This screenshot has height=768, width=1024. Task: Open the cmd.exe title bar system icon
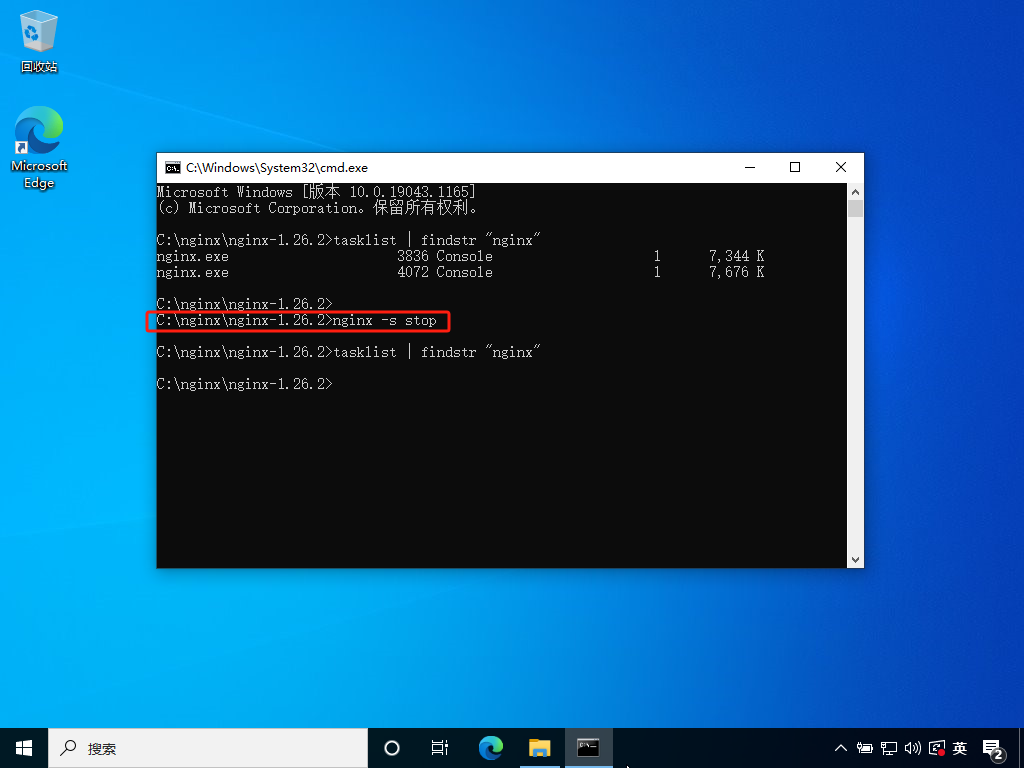(172, 168)
